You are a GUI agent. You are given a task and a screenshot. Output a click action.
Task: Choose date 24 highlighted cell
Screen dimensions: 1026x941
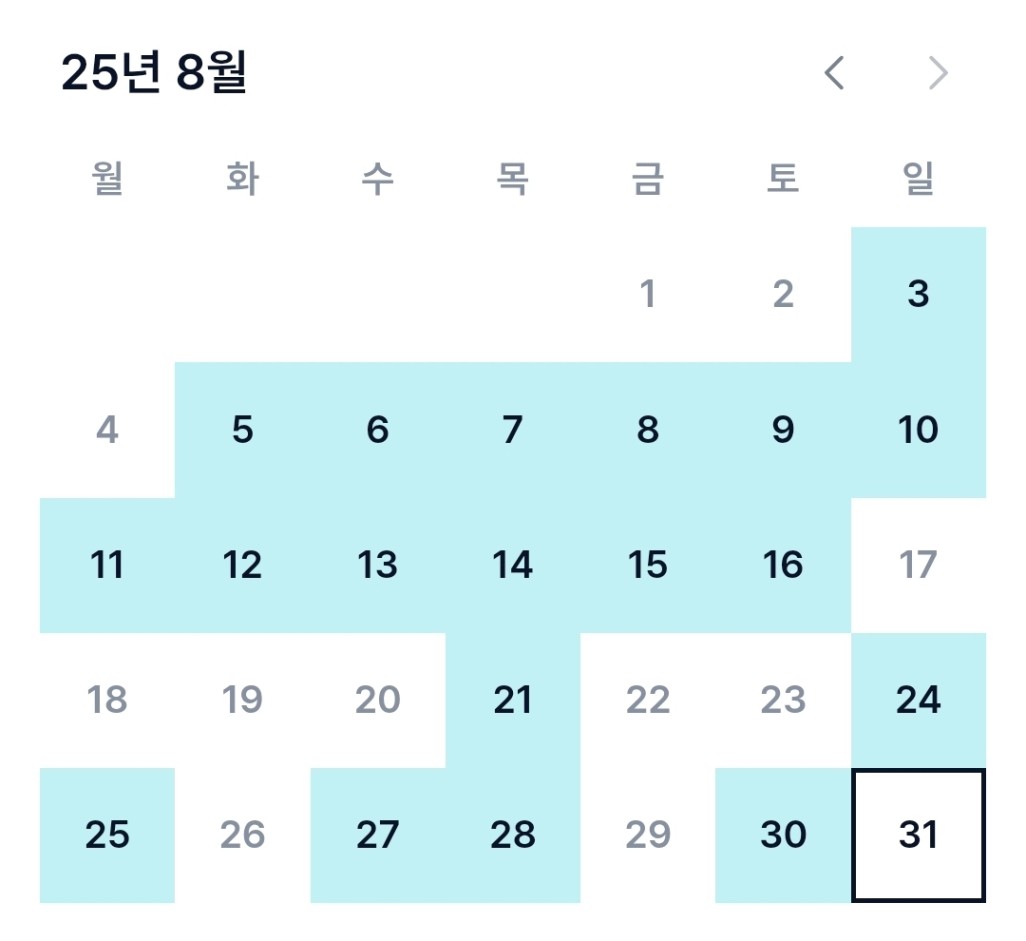919,700
